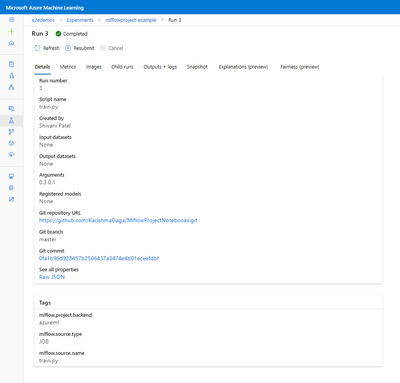
Task: Click the Resubmit button
Action: point(80,48)
